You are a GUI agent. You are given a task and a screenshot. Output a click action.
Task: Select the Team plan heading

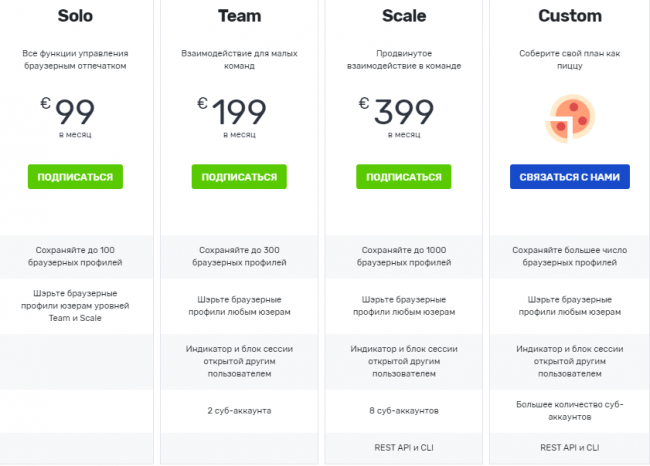(x=239, y=16)
